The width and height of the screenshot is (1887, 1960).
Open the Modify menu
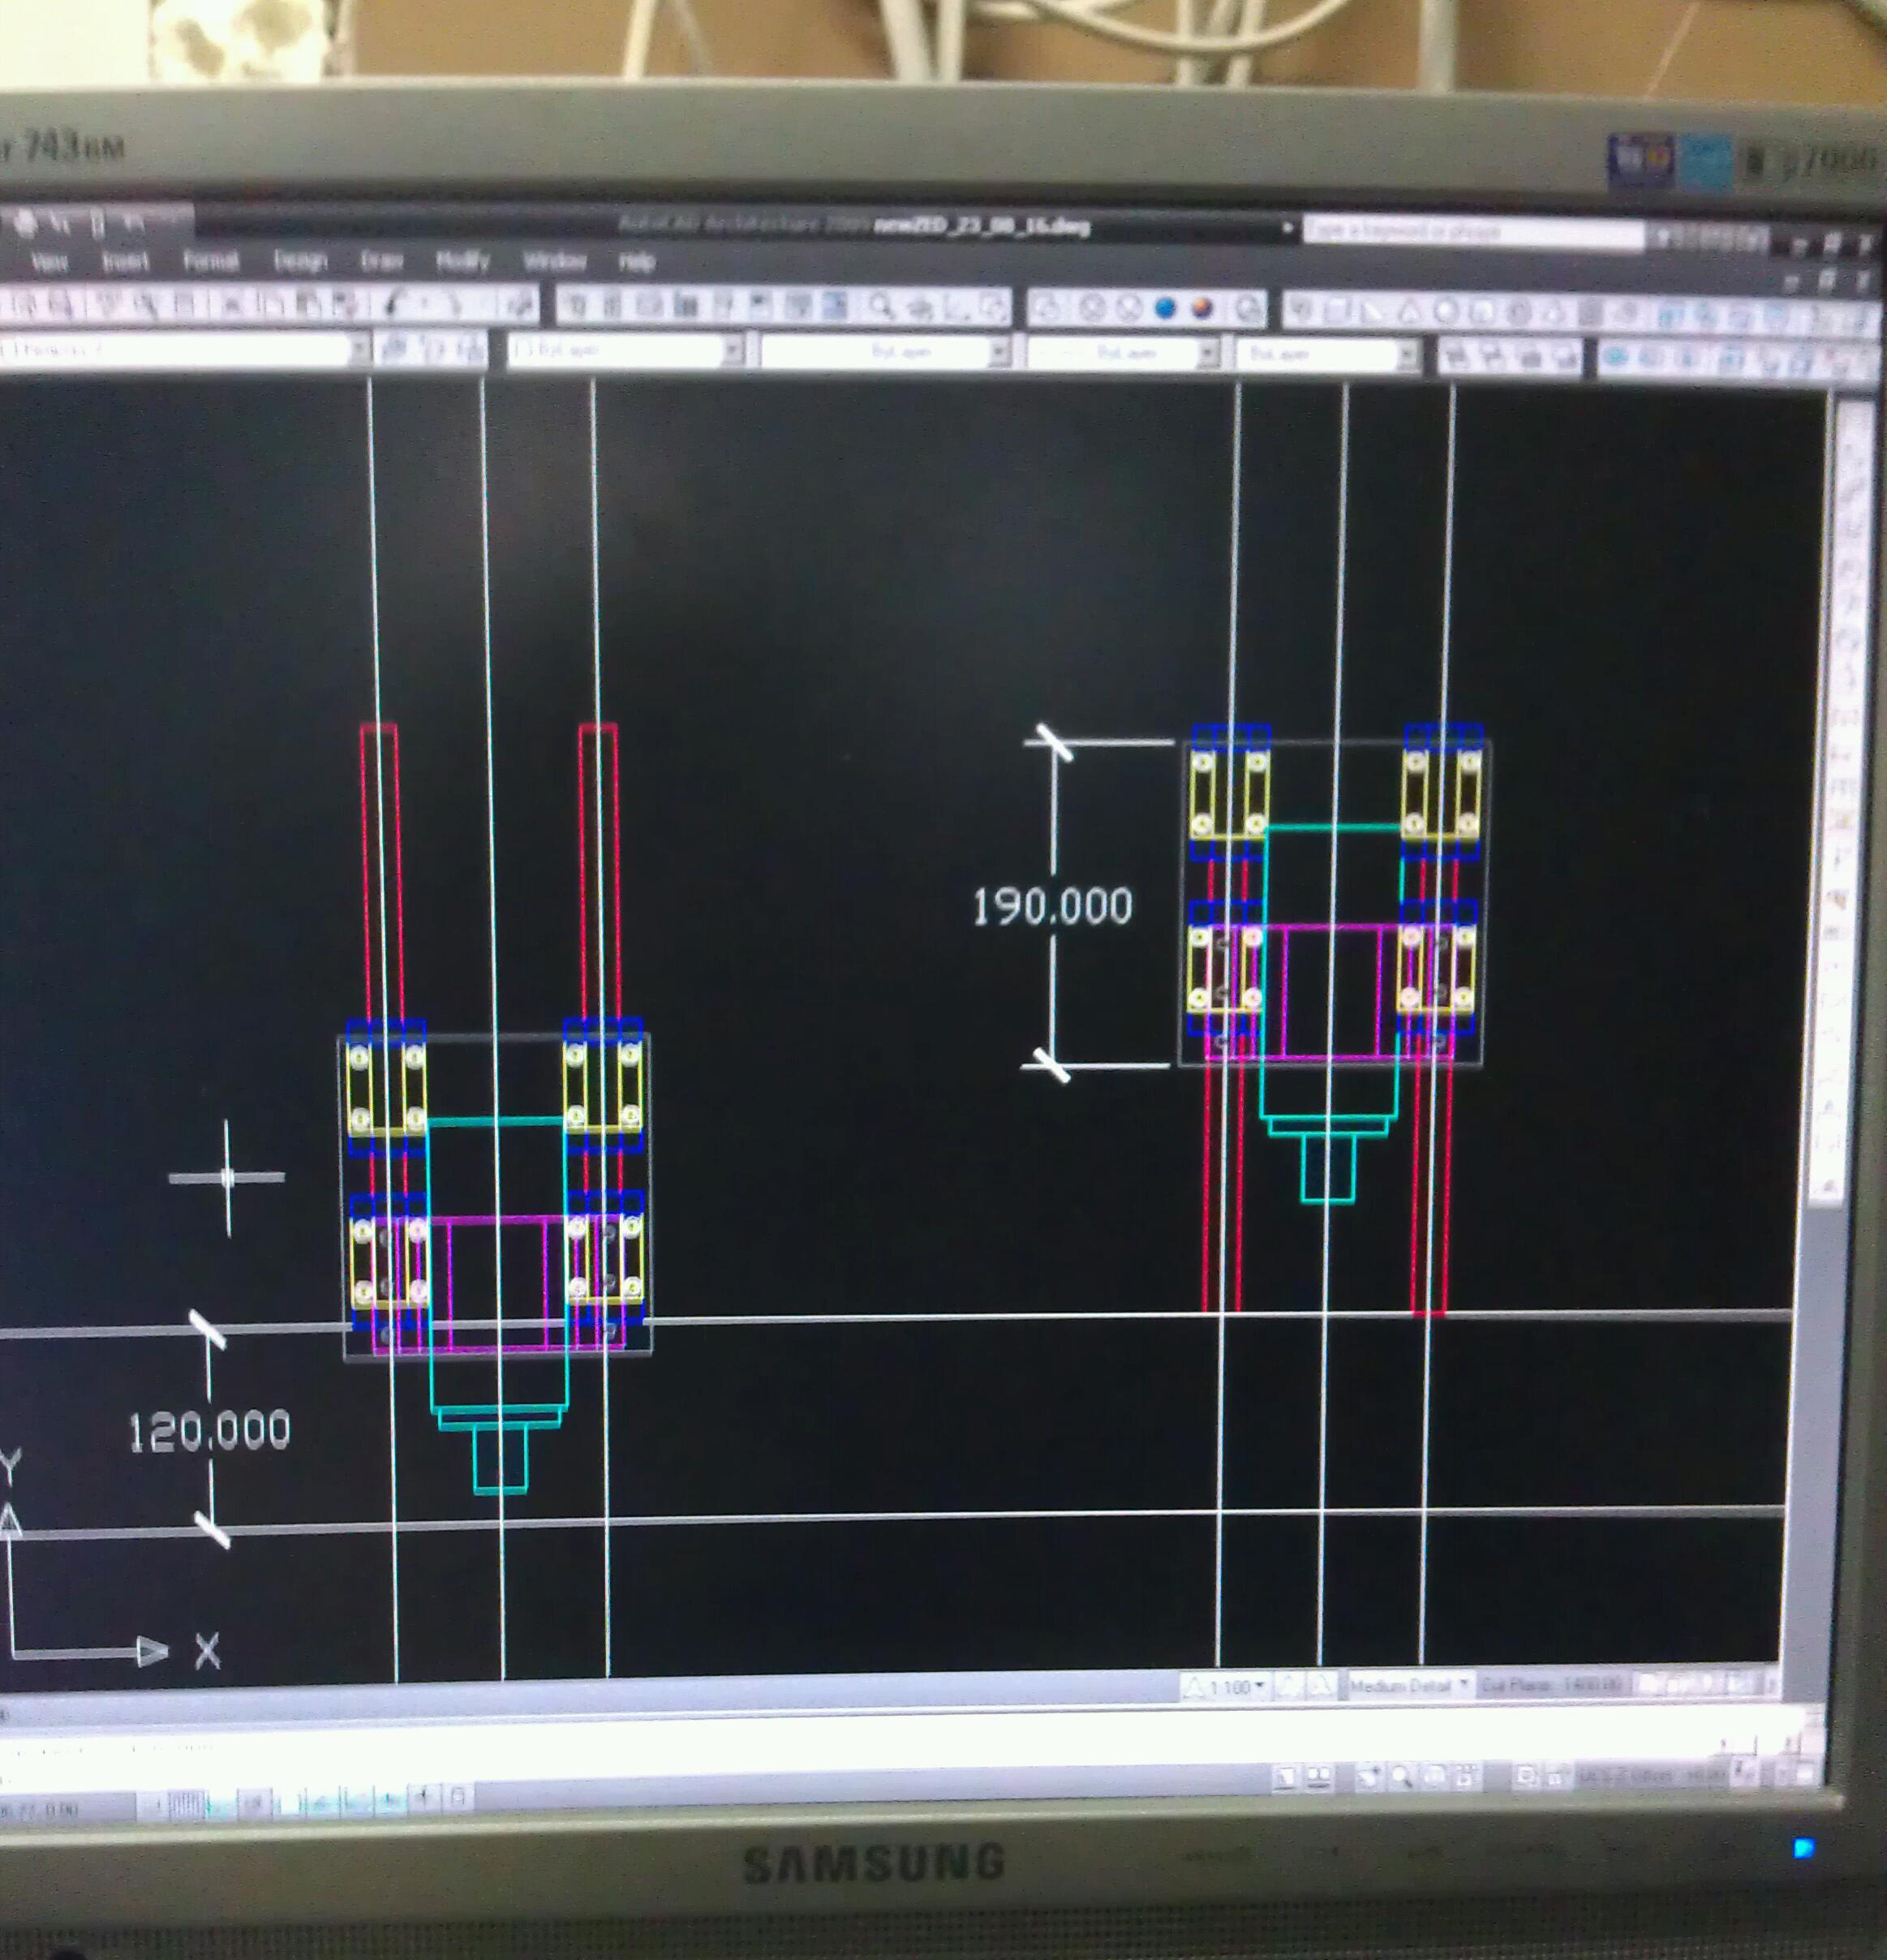tap(462, 261)
